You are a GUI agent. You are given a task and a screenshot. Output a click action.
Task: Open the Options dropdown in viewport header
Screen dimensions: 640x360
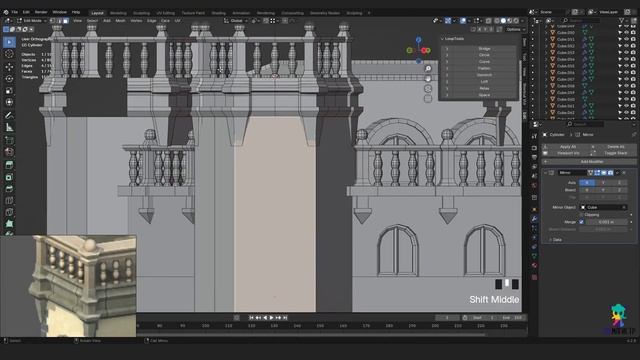coord(515,29)
